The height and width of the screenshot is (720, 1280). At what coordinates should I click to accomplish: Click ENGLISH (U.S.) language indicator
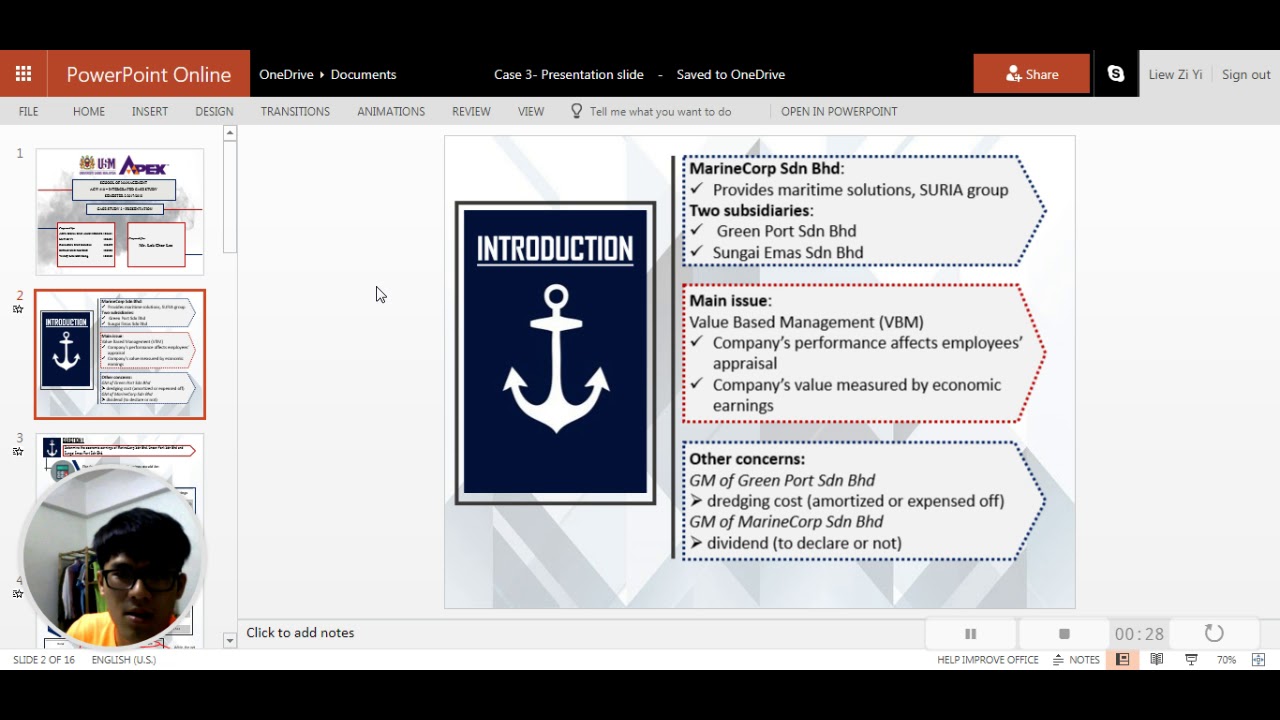(x=124, y=660)
